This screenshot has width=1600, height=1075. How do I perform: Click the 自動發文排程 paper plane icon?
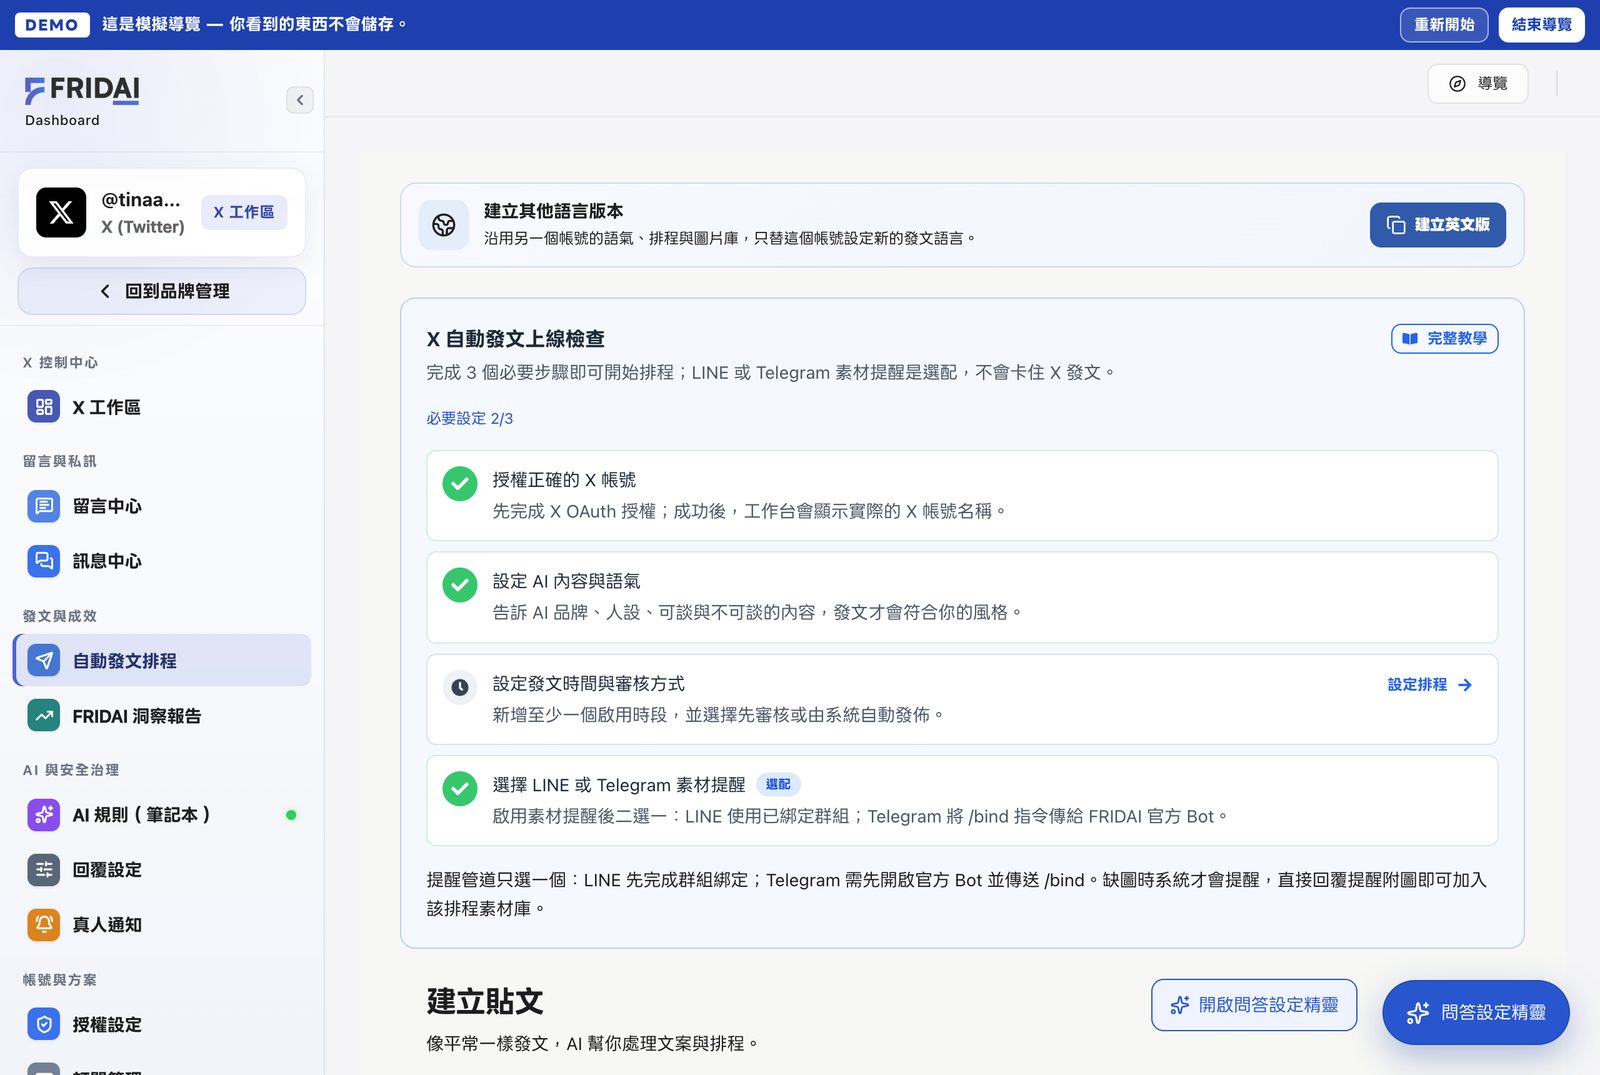[x=44, y=660]
